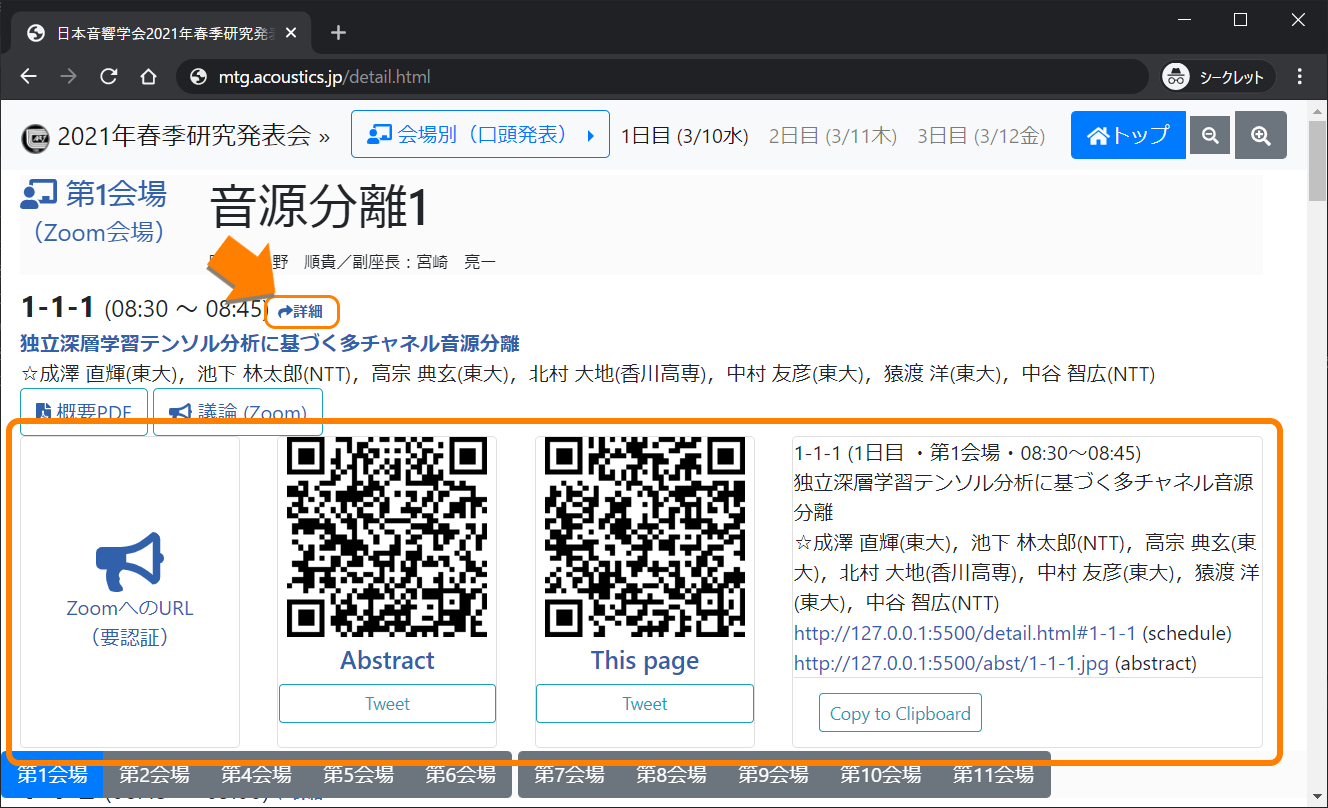Switch to 3日目 (3/12金) schedule
Image resolution: width=1328 pixels, height=808 pixels.
point(981,136)
